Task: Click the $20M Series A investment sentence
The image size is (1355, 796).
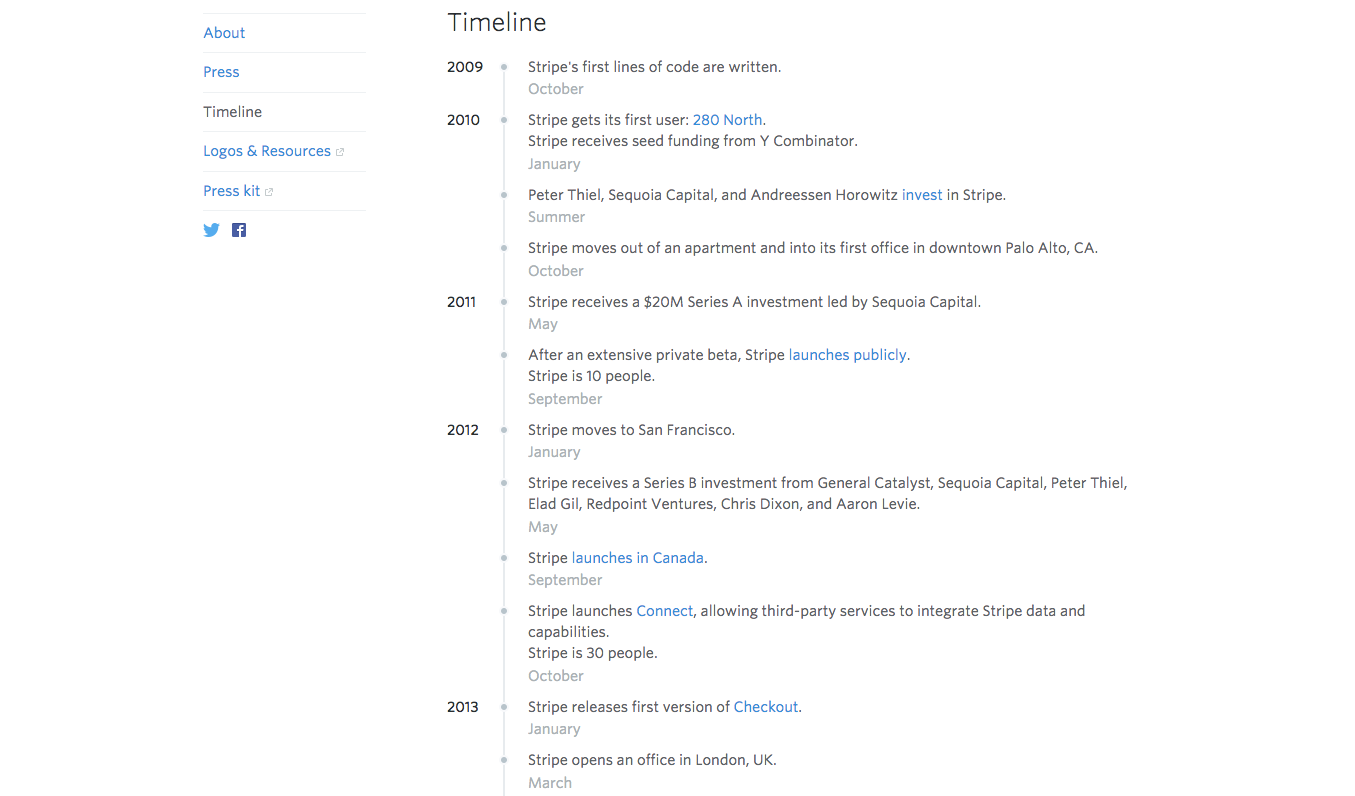Action: click(754, 302)
